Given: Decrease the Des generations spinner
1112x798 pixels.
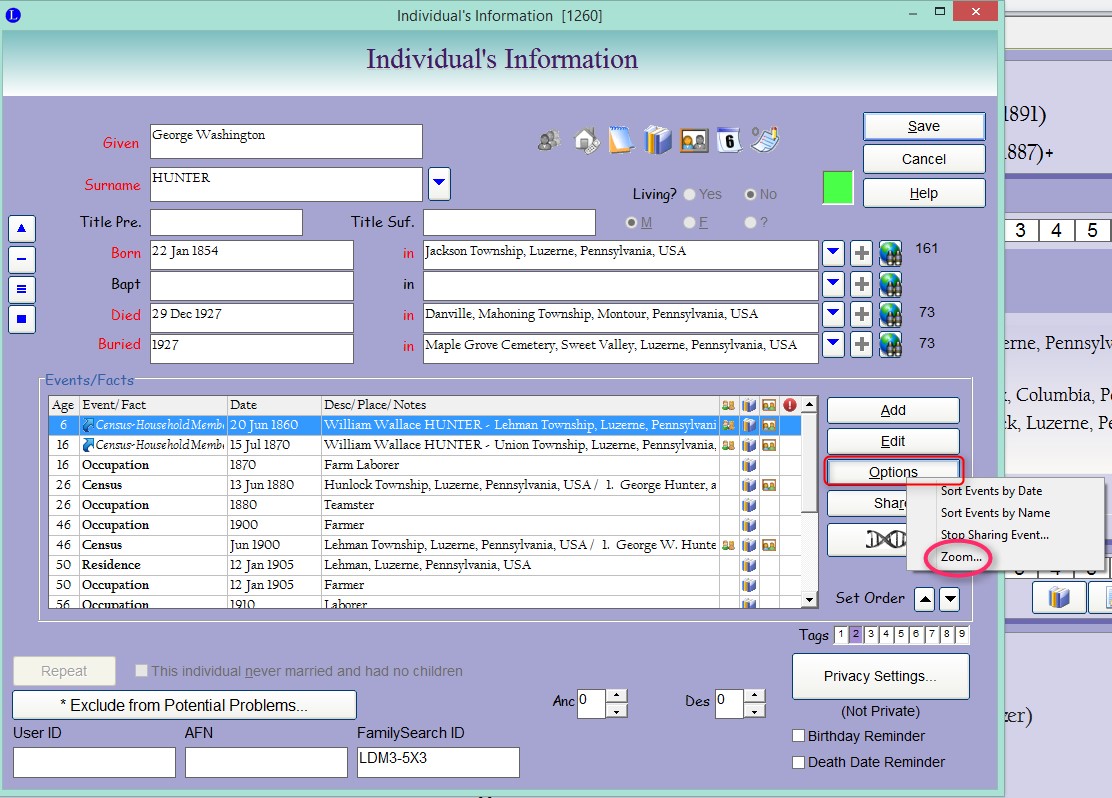Looking at the screenshot, I should (755, 711).
